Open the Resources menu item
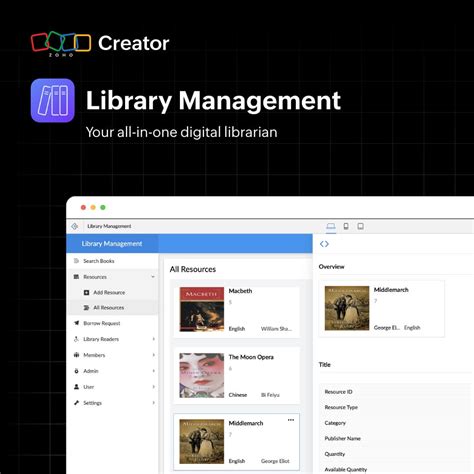Viewport: 474px width, 474px height. 113,277
